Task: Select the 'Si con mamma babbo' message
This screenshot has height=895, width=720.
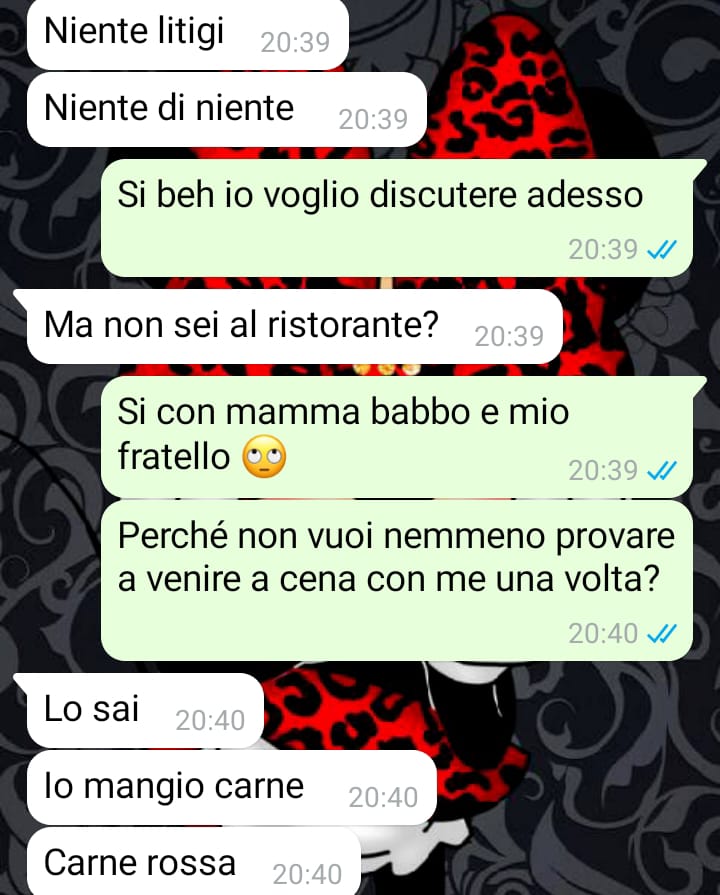Action: tap(397, 437)
